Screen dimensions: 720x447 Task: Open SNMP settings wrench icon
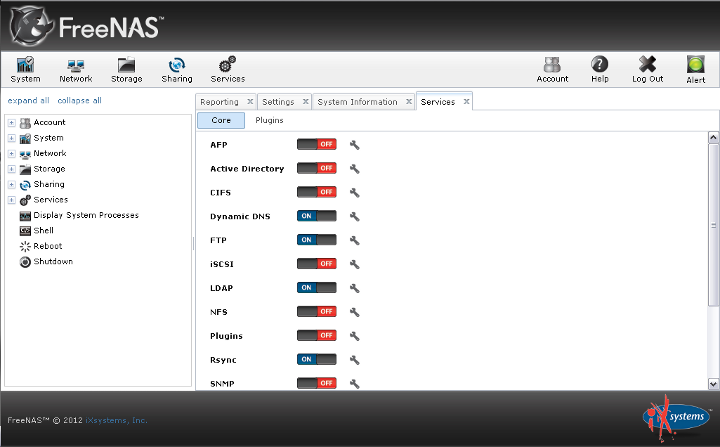click(354, 384)
